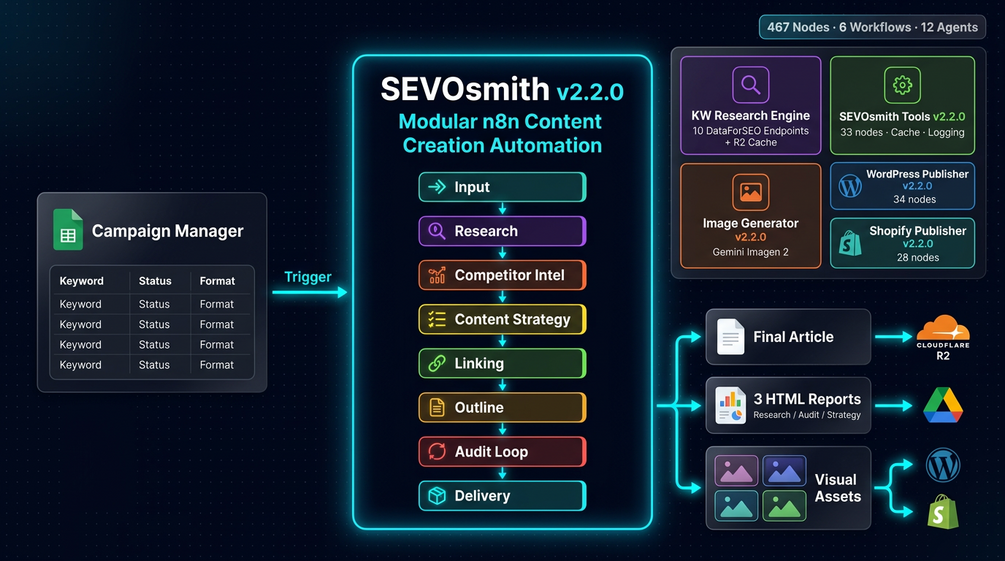Click the WordPress logo in WordPress Publisher card
1005x561 pixels.
[x=851, y=186]
